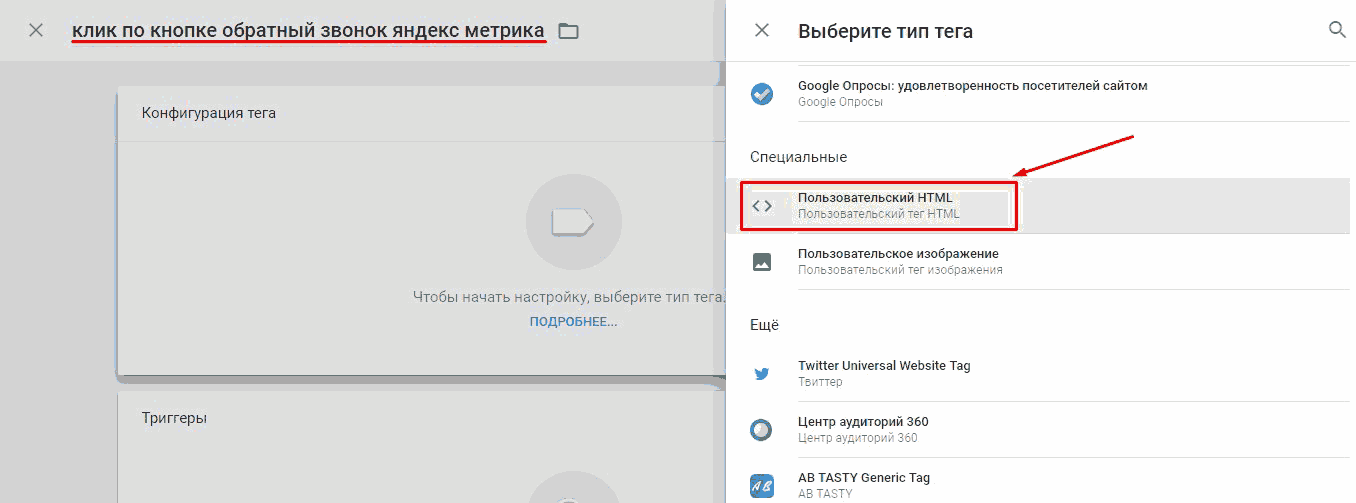Viewport: 1356px width, 503px height.
Task: Click the search magnifier in tag type panel
Action: click(x=1337, y=30)
